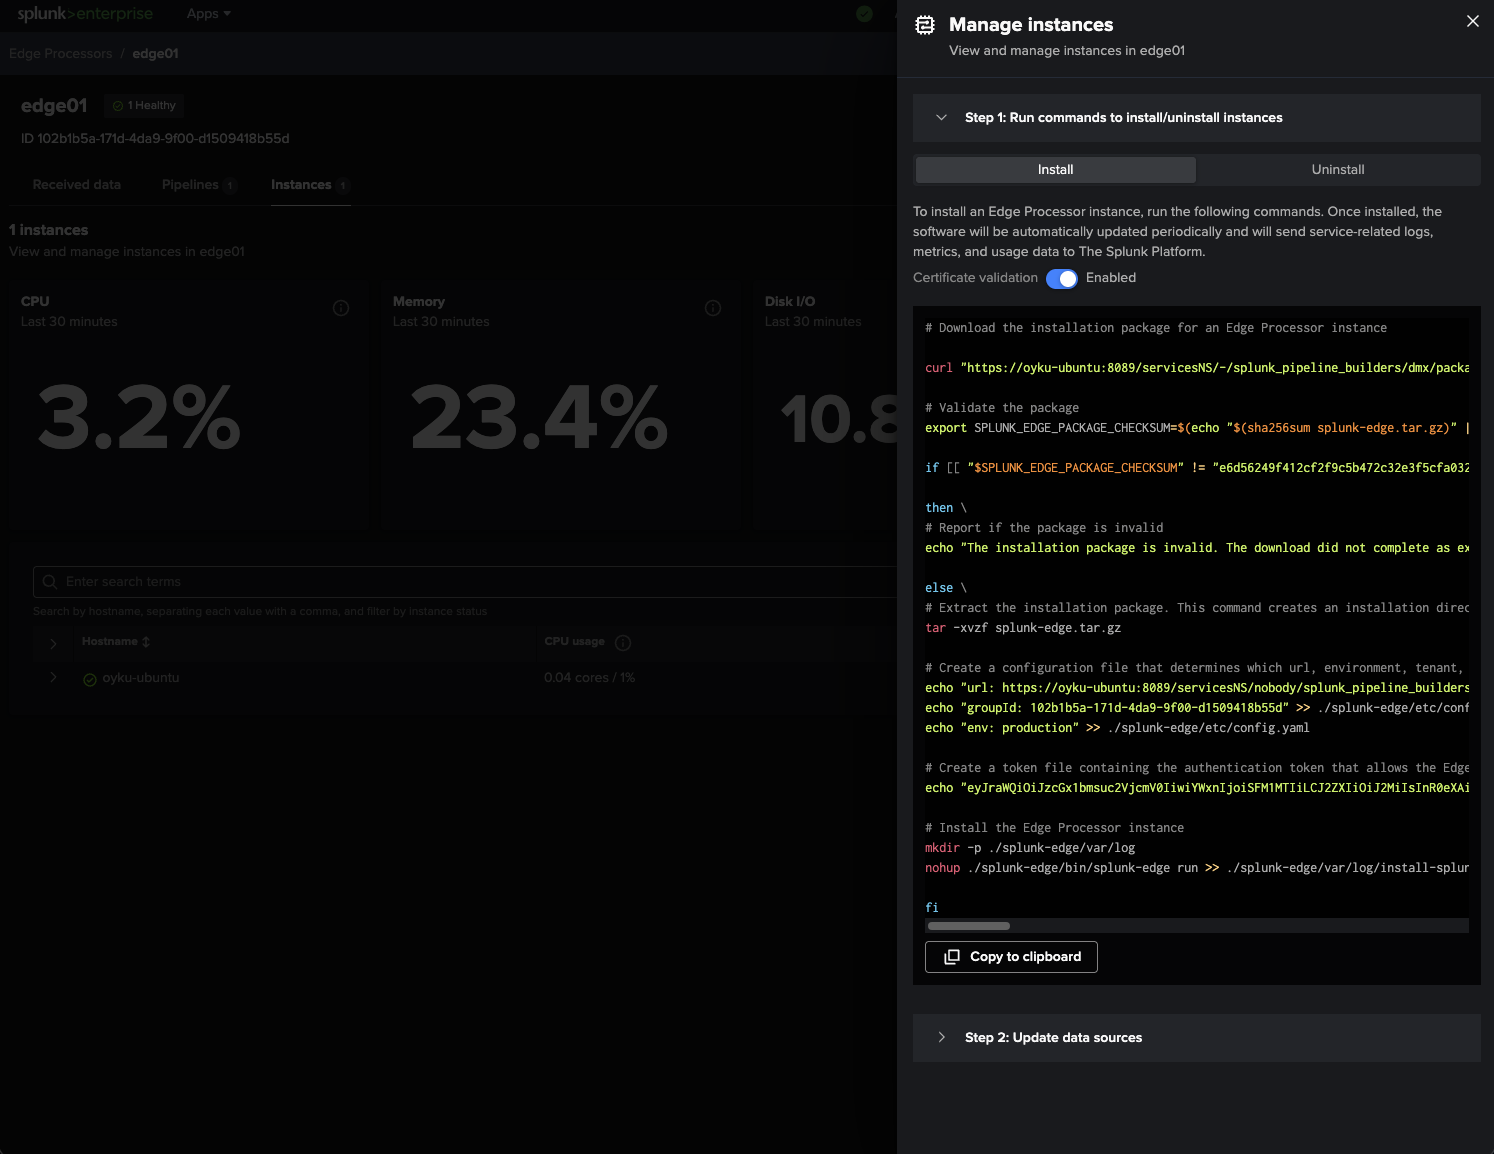Click the oyku-ubuntu hostname

(141, 678)
